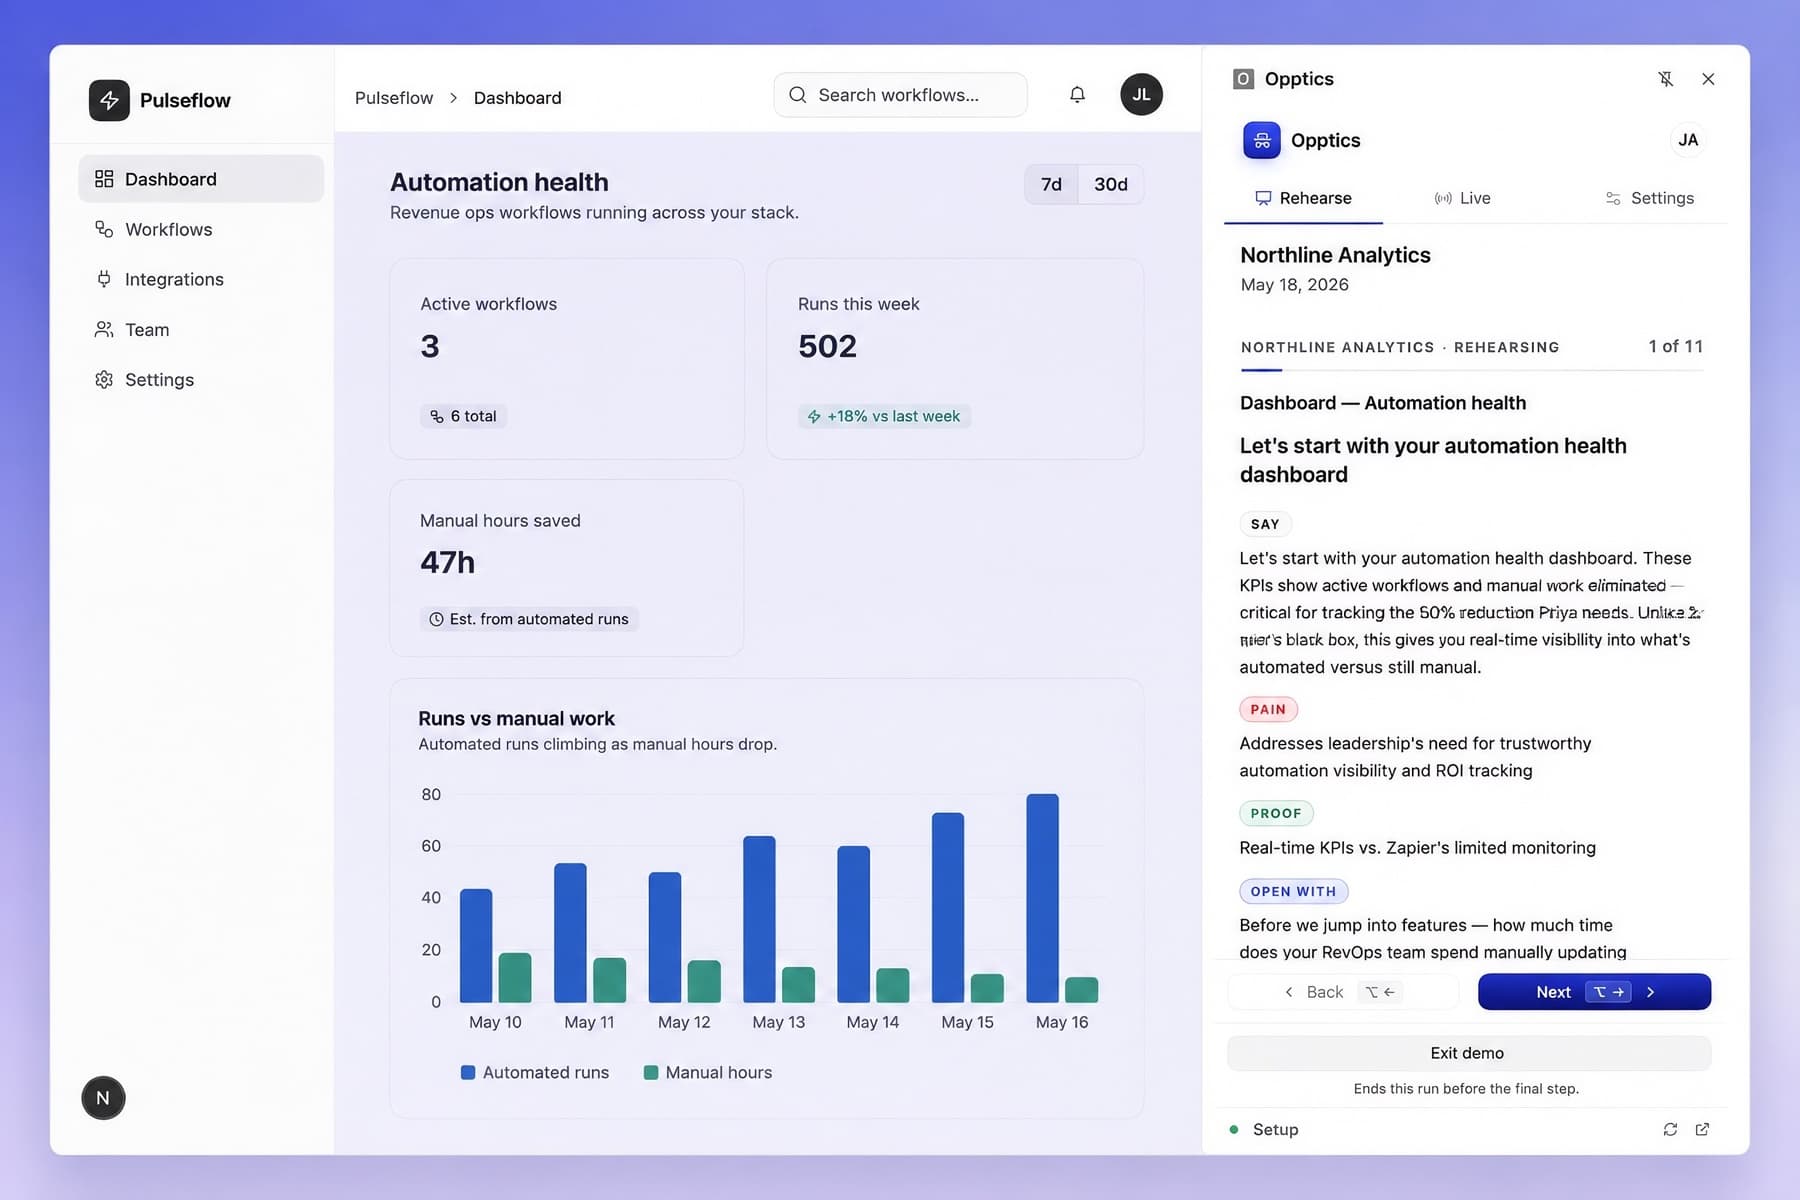Open the JL user avatar menu
Viewport: 1800px width, 1200px height.
(1141, 95)
